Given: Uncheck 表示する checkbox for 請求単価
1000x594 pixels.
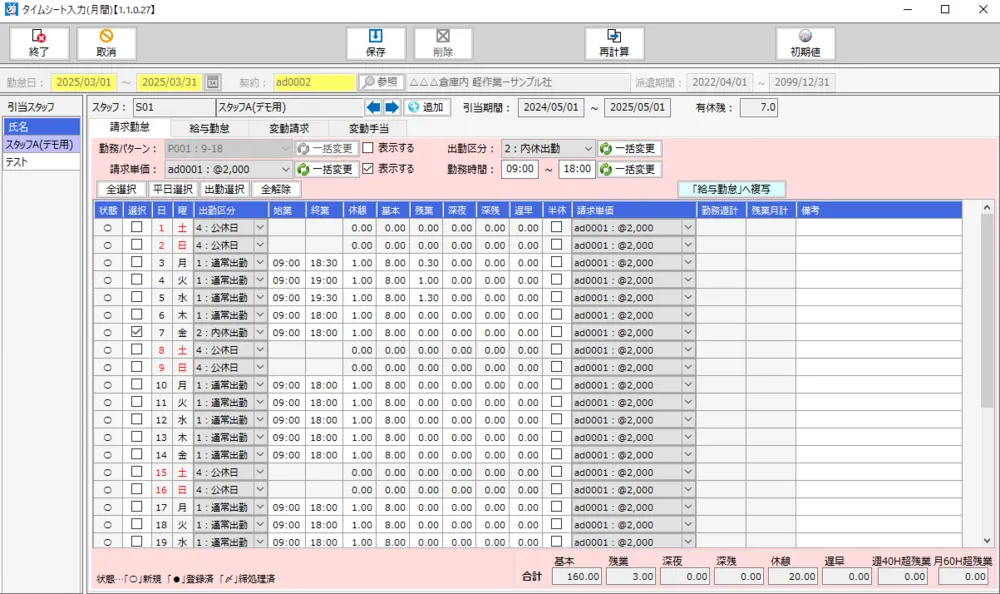Looking at the screenshot, I should [368, 168].
